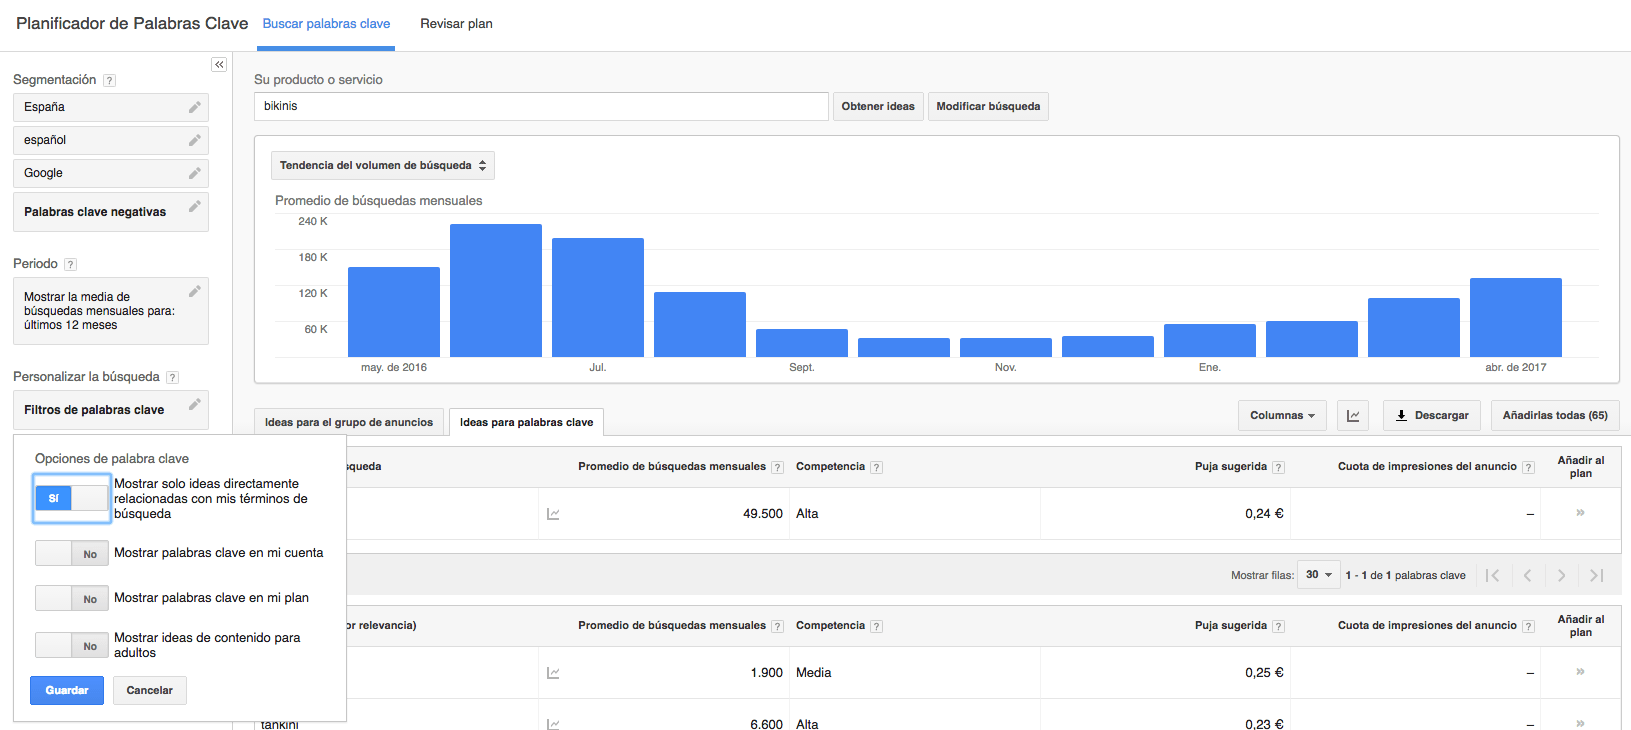
Task: Cancel the keyword options popup
Action: click(x=150, y=691)
